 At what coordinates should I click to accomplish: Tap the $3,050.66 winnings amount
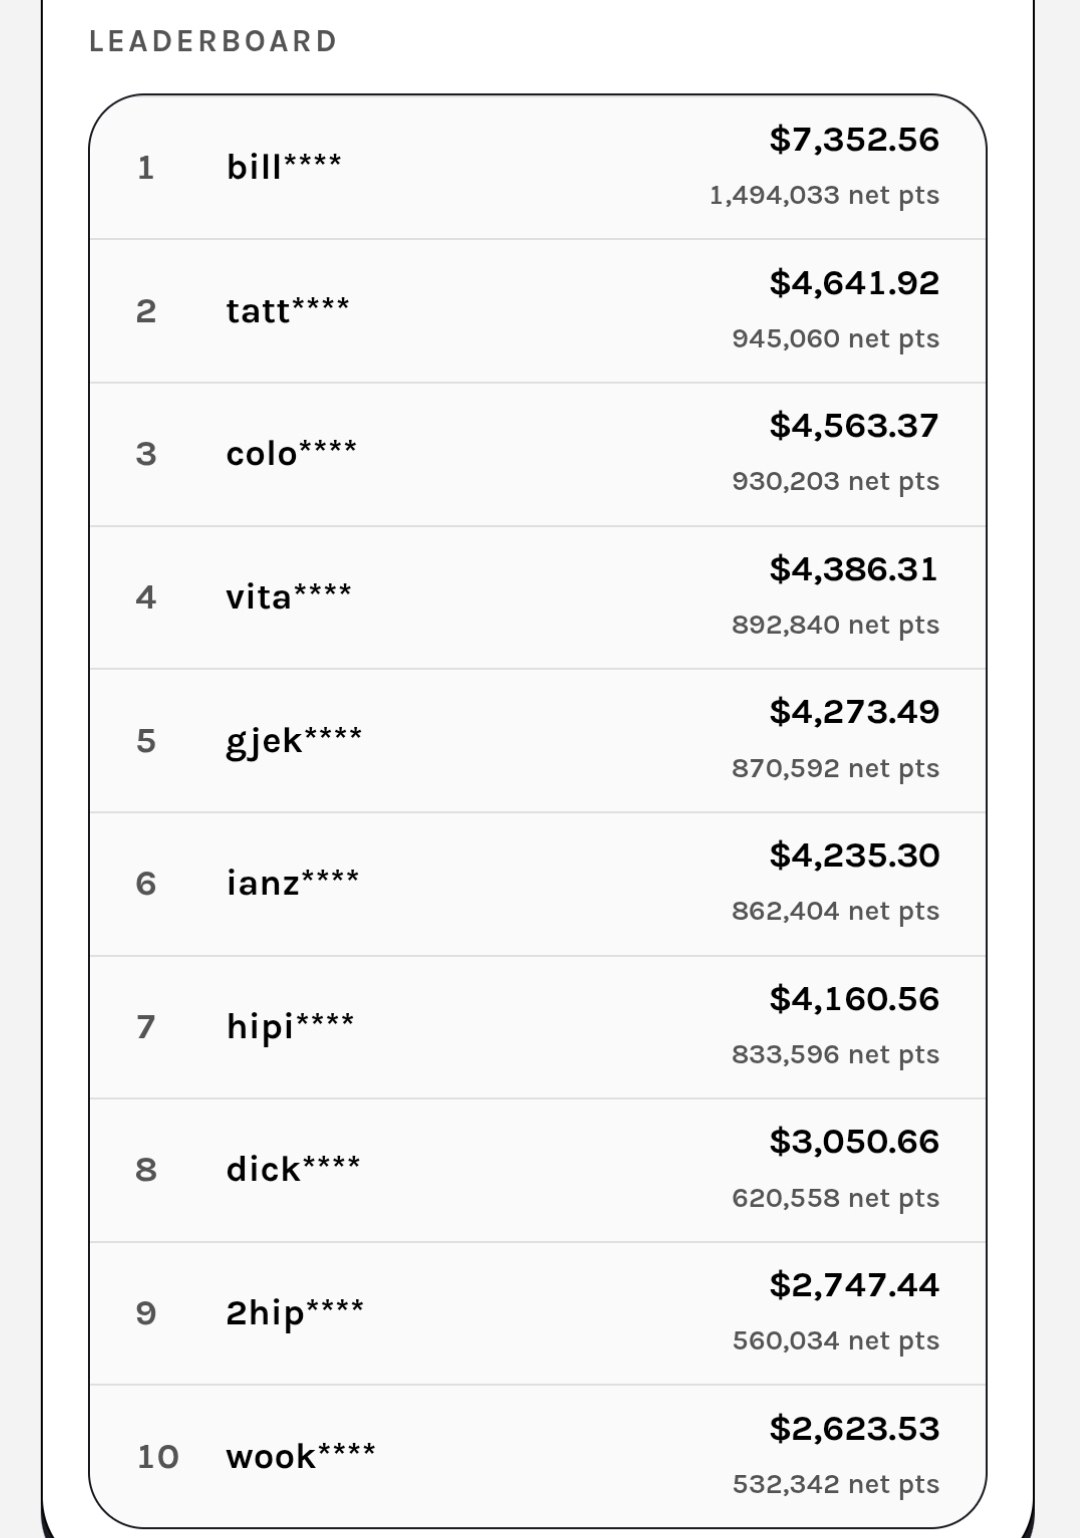[x=855, y=1141]
